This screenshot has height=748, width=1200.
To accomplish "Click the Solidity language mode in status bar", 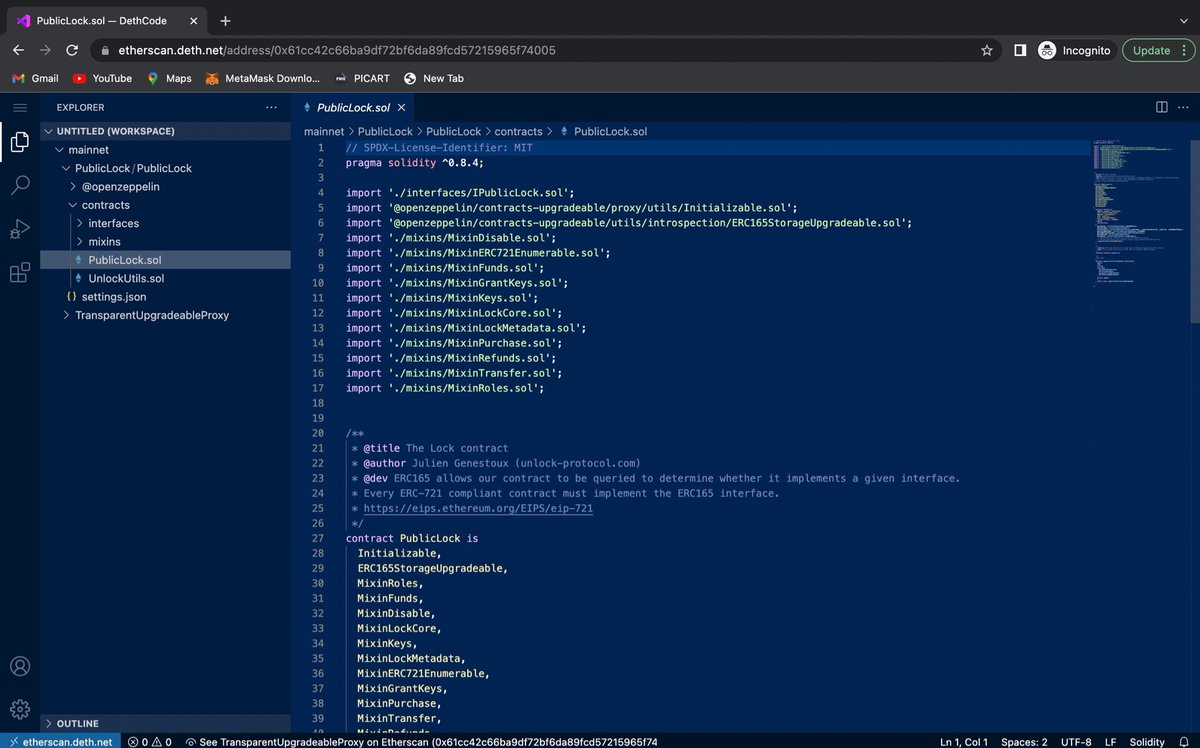I will (1147, 742).
